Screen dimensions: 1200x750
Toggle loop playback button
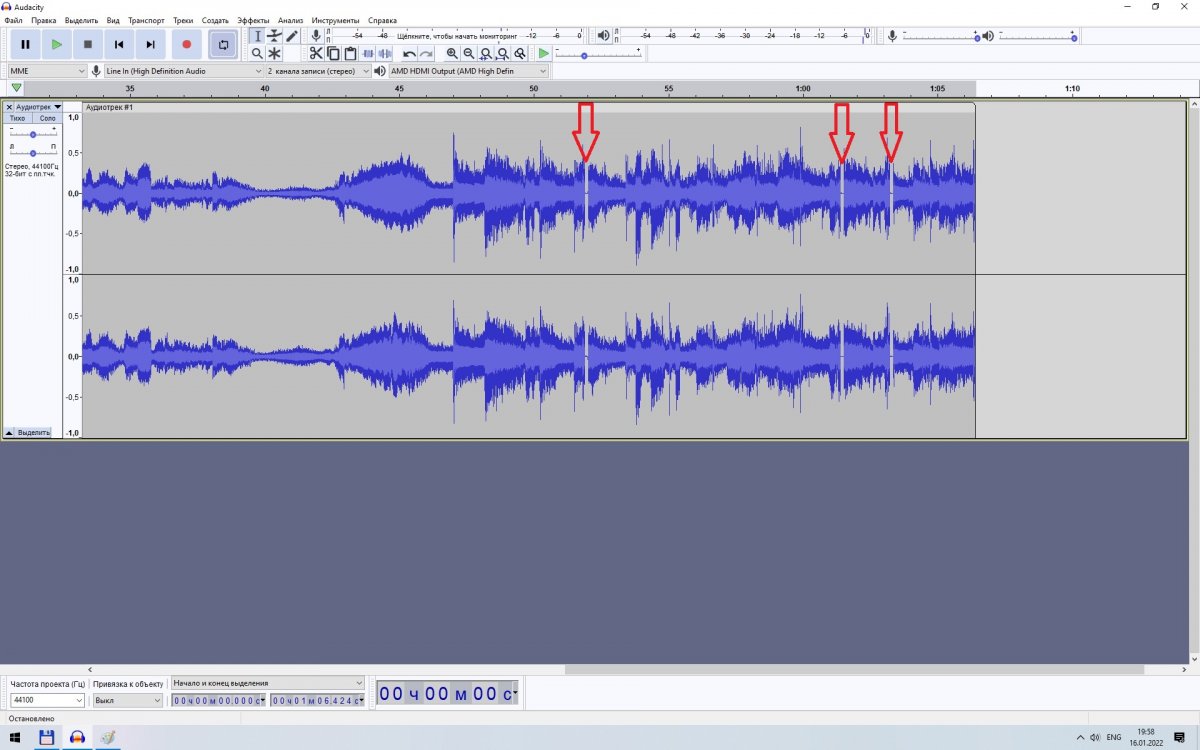(223, 44)
